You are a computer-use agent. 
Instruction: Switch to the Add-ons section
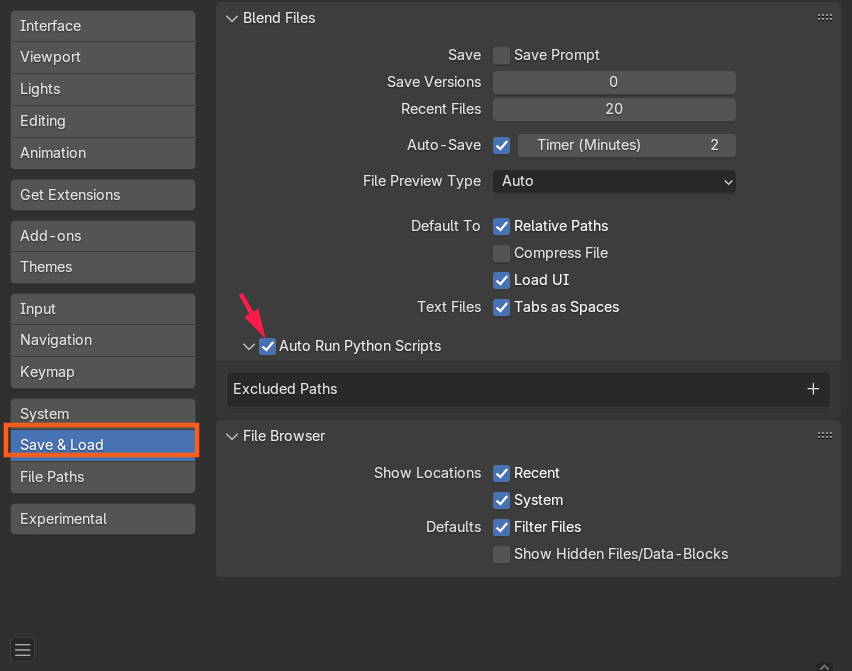click(103, 236)
